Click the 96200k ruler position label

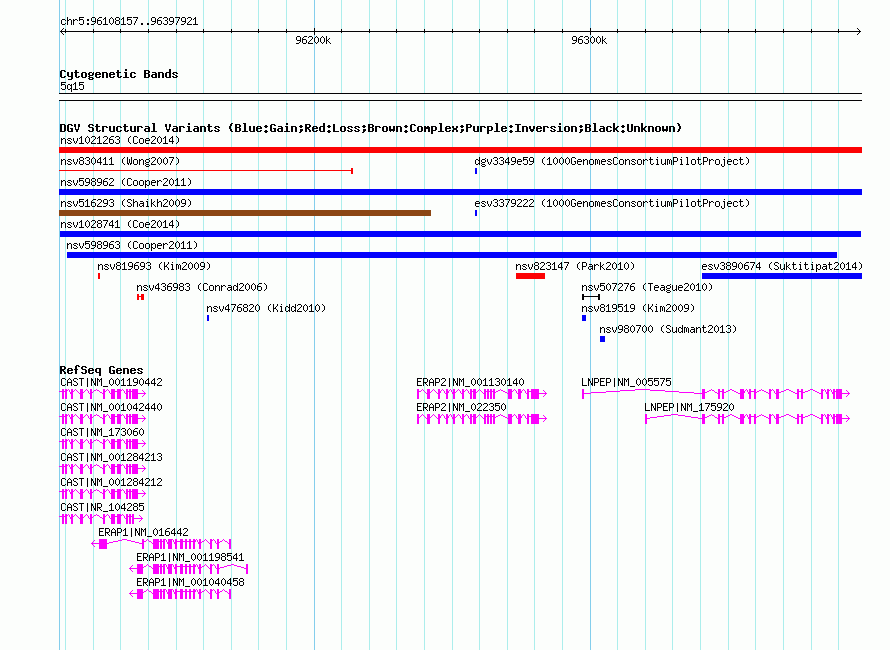313,40
